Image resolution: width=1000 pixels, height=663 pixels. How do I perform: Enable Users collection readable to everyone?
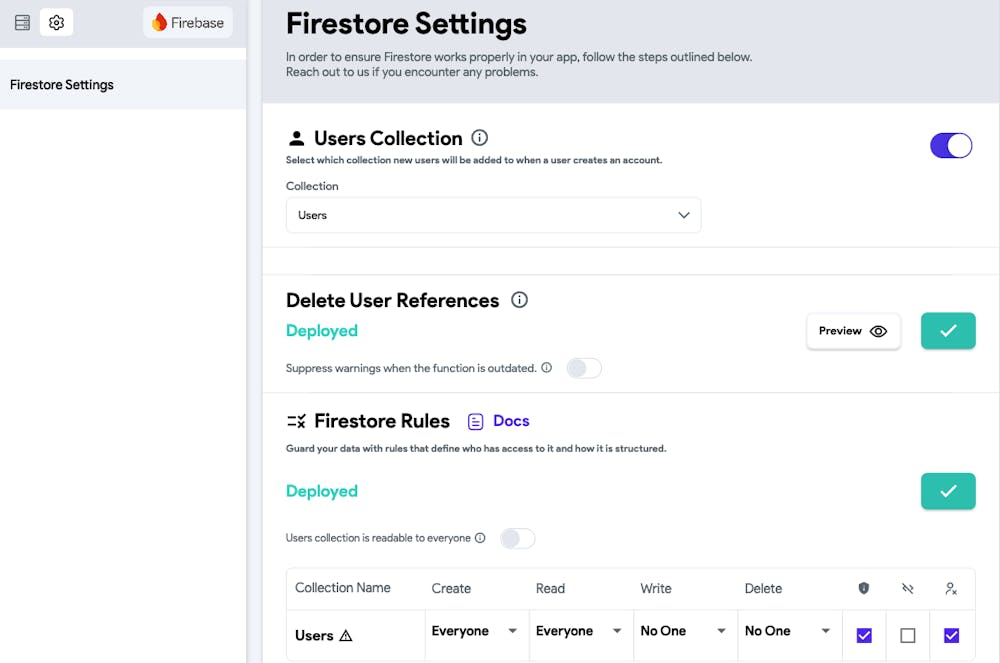518,538
